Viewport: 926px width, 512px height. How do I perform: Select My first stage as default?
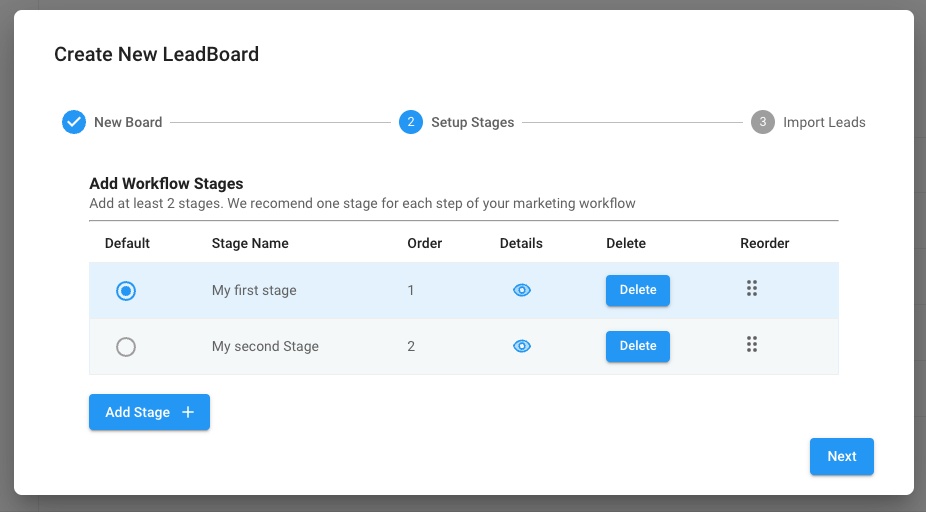(x=126, y=291)
